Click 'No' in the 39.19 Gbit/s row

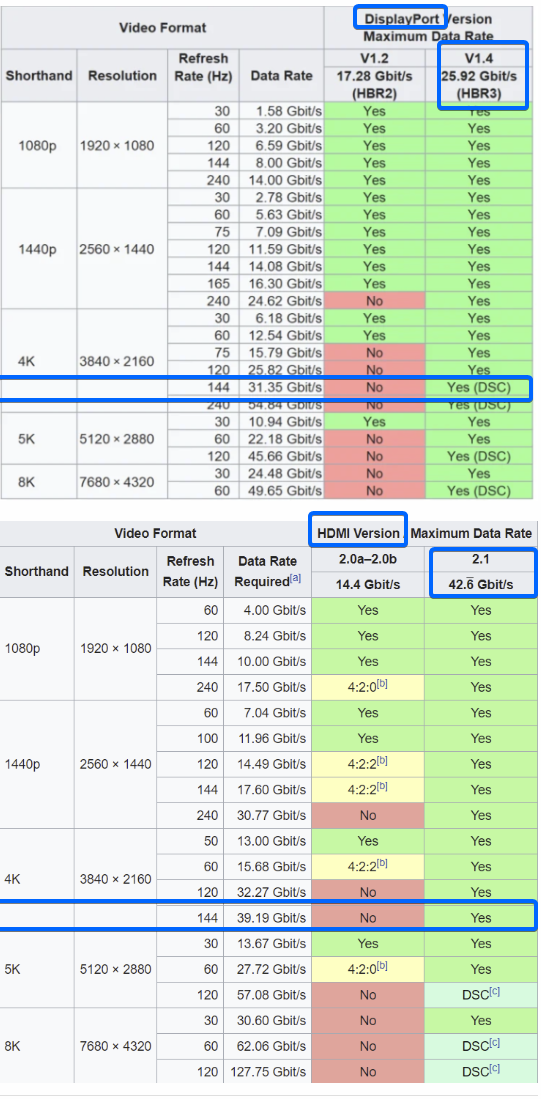pos(368,917)
